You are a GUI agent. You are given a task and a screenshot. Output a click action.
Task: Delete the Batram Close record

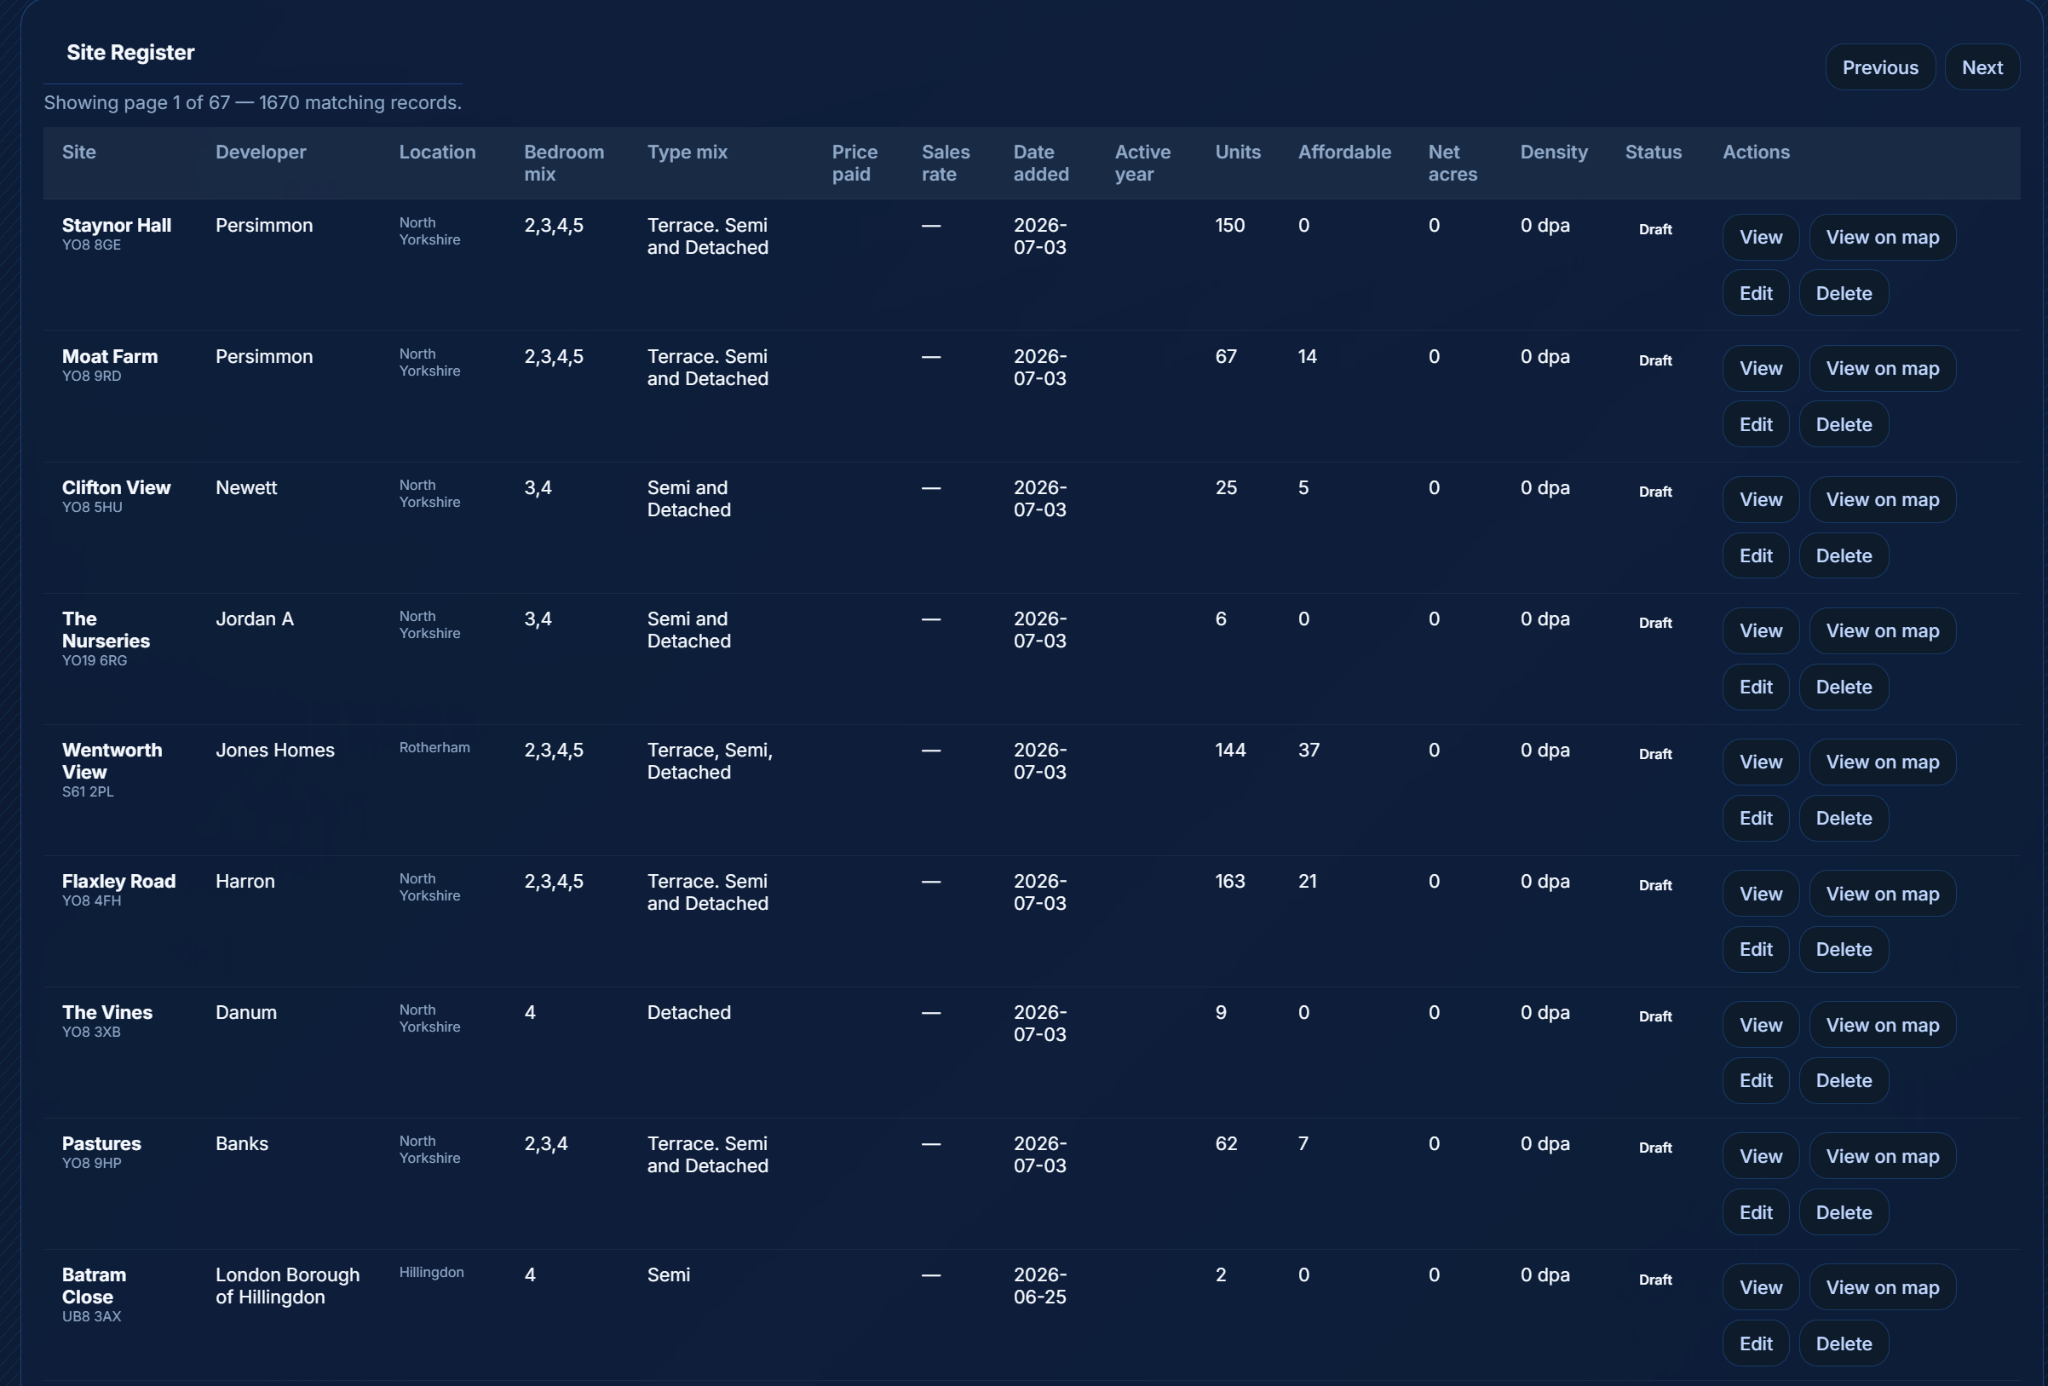tap(1843, 1343)
